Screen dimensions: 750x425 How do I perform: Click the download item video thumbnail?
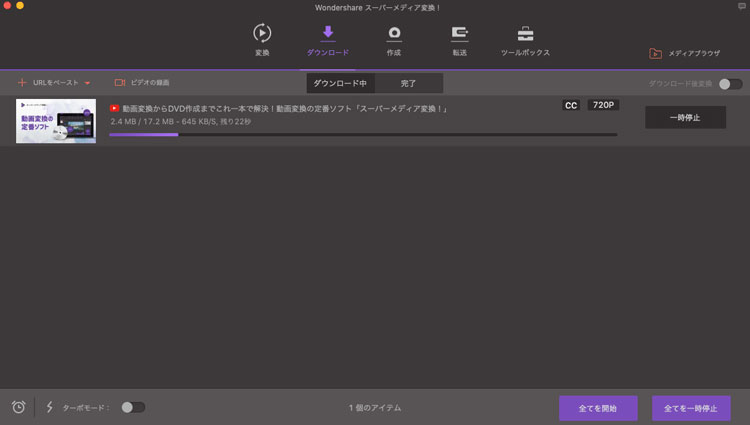click(56, 121)
